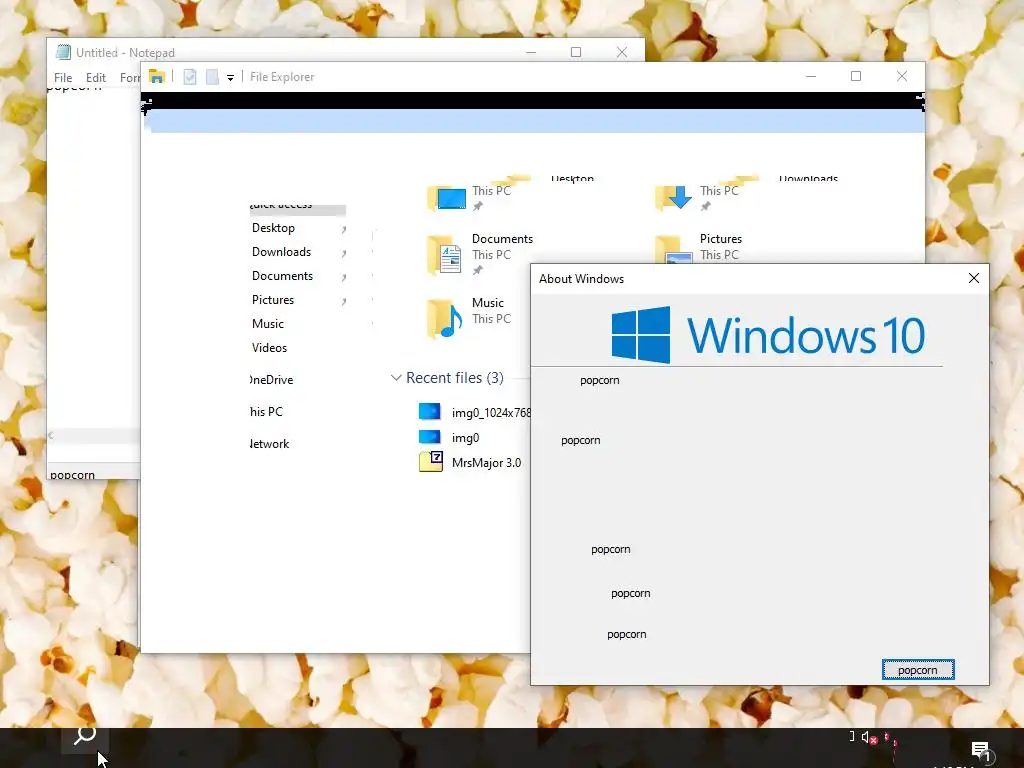Click the muted volume speaker icon

869,737
